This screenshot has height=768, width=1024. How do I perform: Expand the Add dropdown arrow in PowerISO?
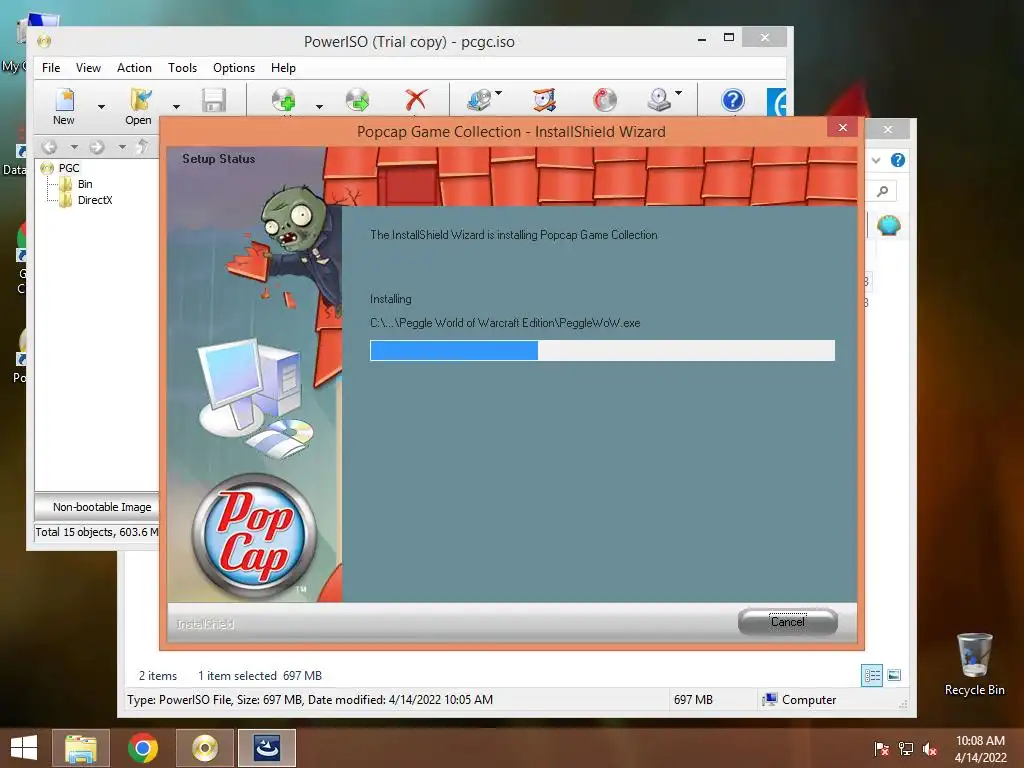click(x=319, y=106)
